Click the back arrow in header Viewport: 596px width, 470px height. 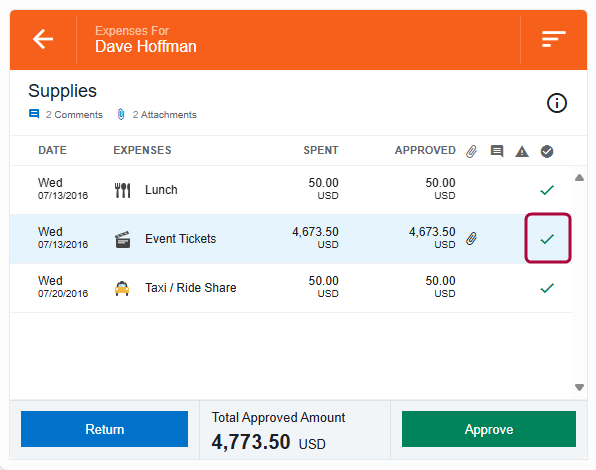coord(43,39)
